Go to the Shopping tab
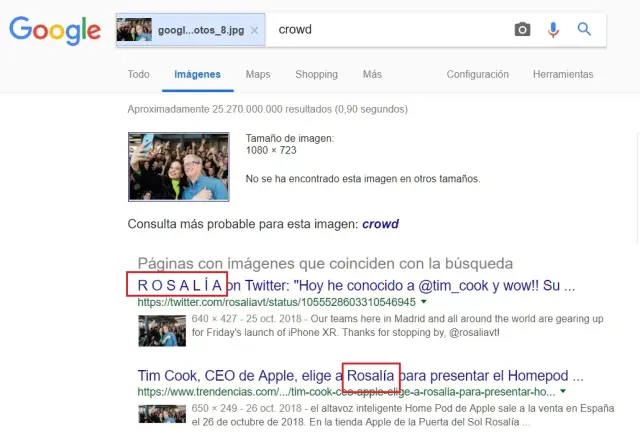Image resolution: width=640 pixels, height=436 pixels. [x=316, y=74]
